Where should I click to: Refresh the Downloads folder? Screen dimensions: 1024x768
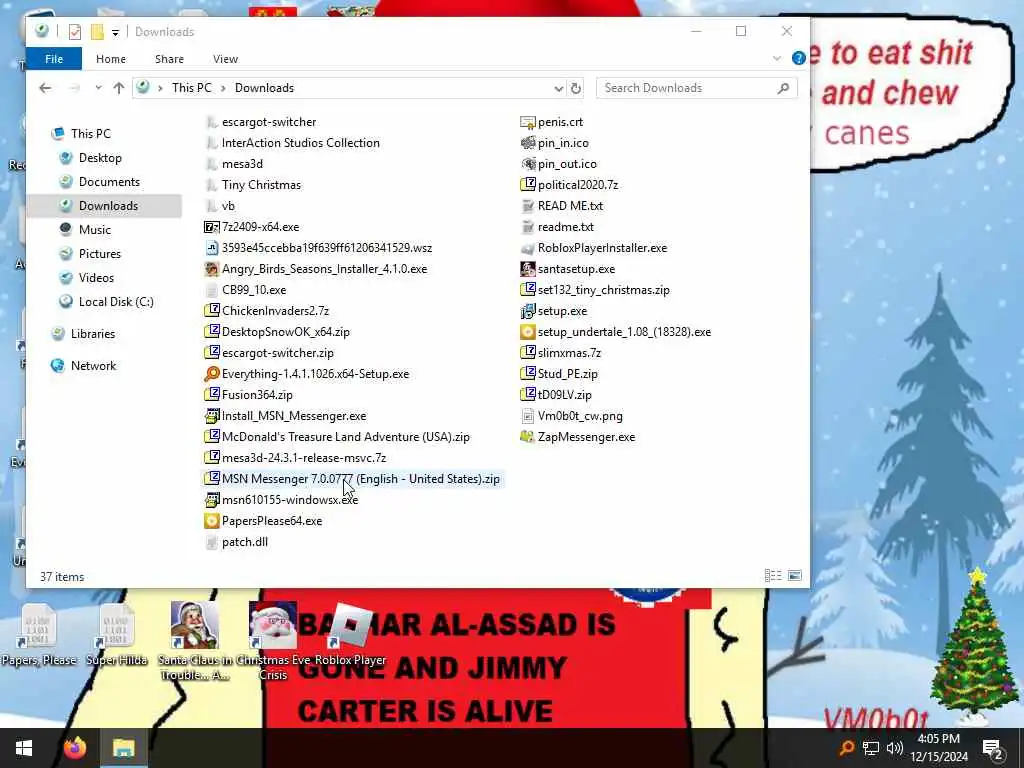pos(575,88)
